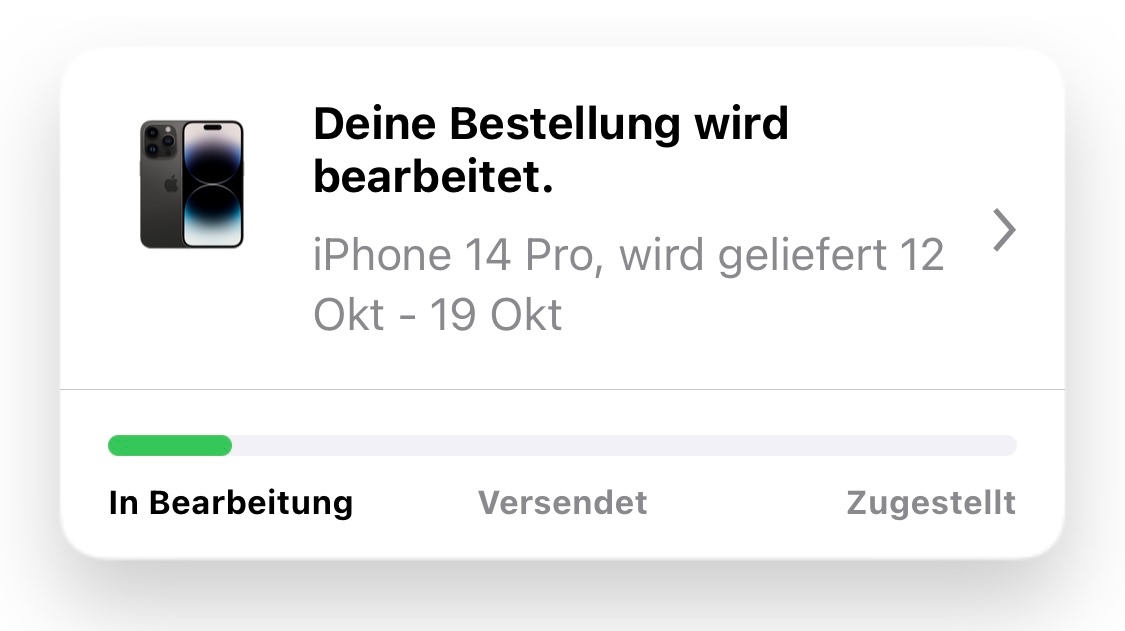The width and height of the screenshot is (1125, 631).
Task: Tap the camera module on the iPhone image
Action: (159, 140)
